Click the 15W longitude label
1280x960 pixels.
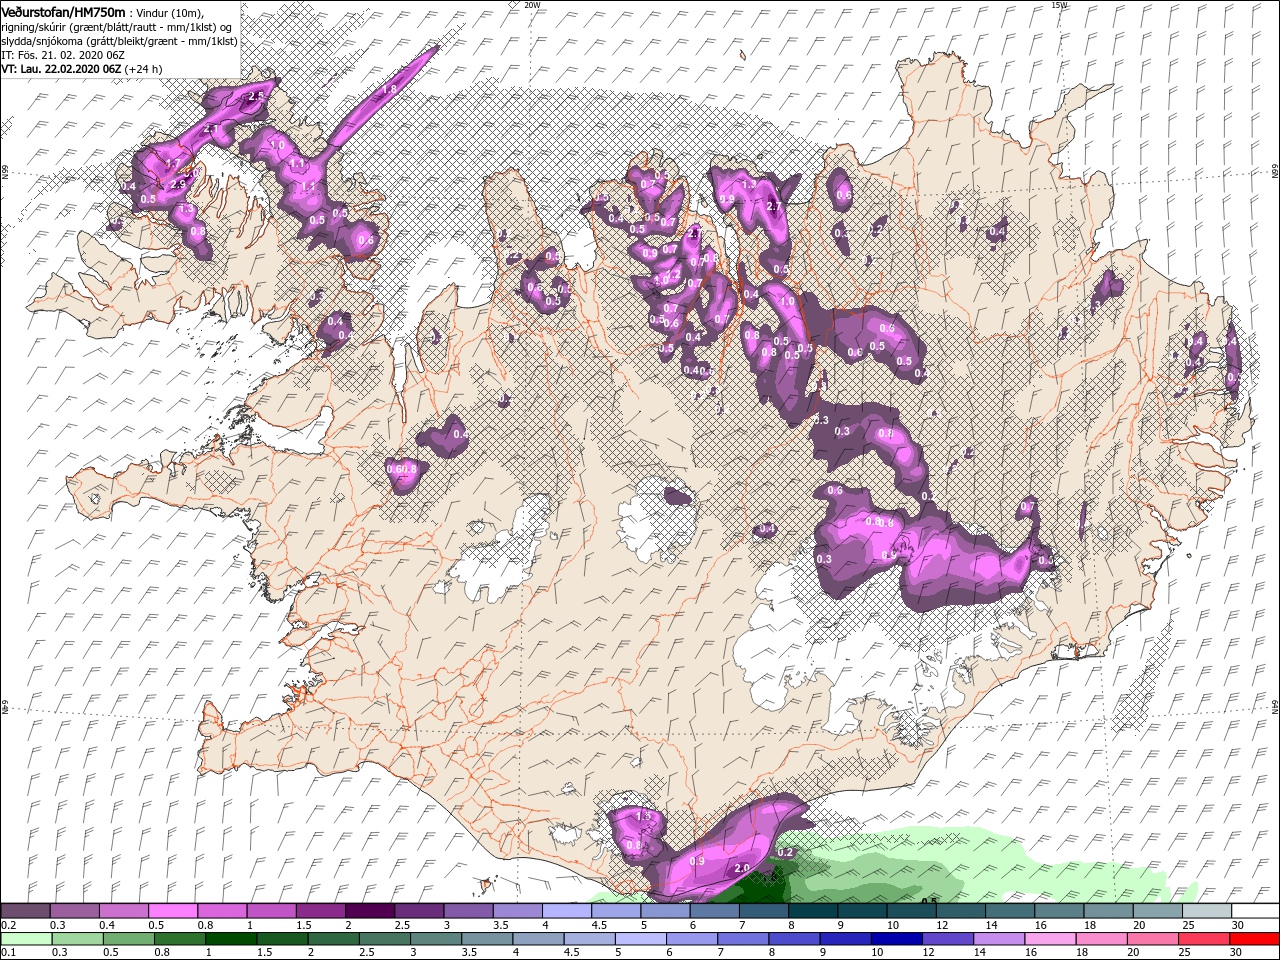1059,4
